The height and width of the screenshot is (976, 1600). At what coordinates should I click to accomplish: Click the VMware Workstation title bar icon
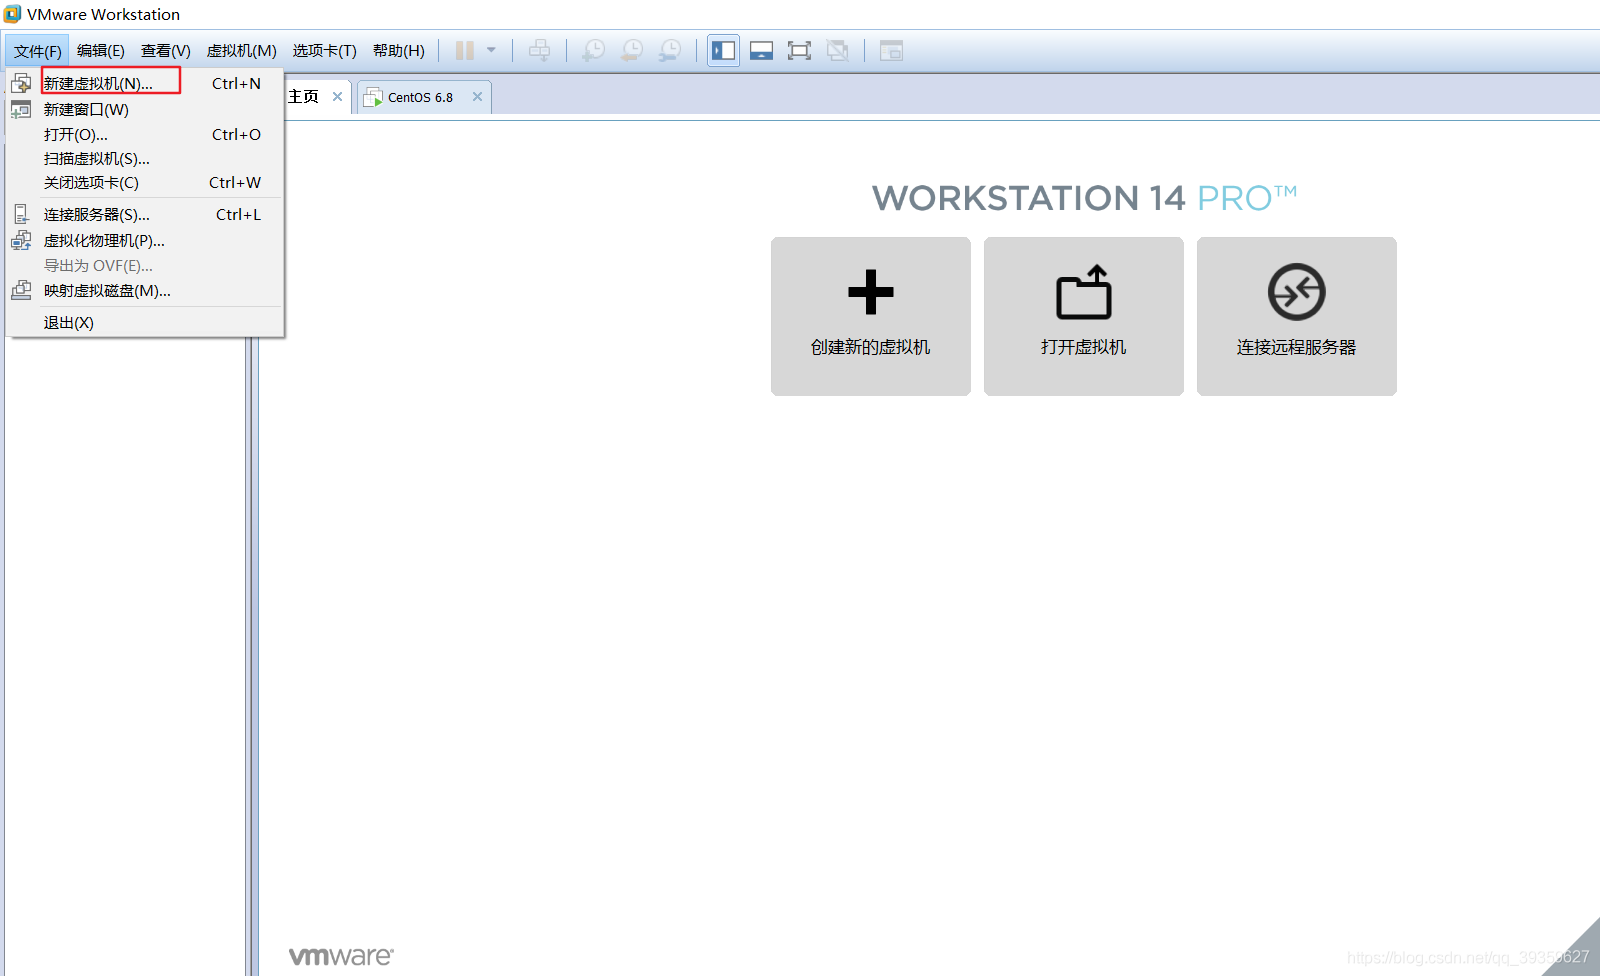click(x=12, y=14)
